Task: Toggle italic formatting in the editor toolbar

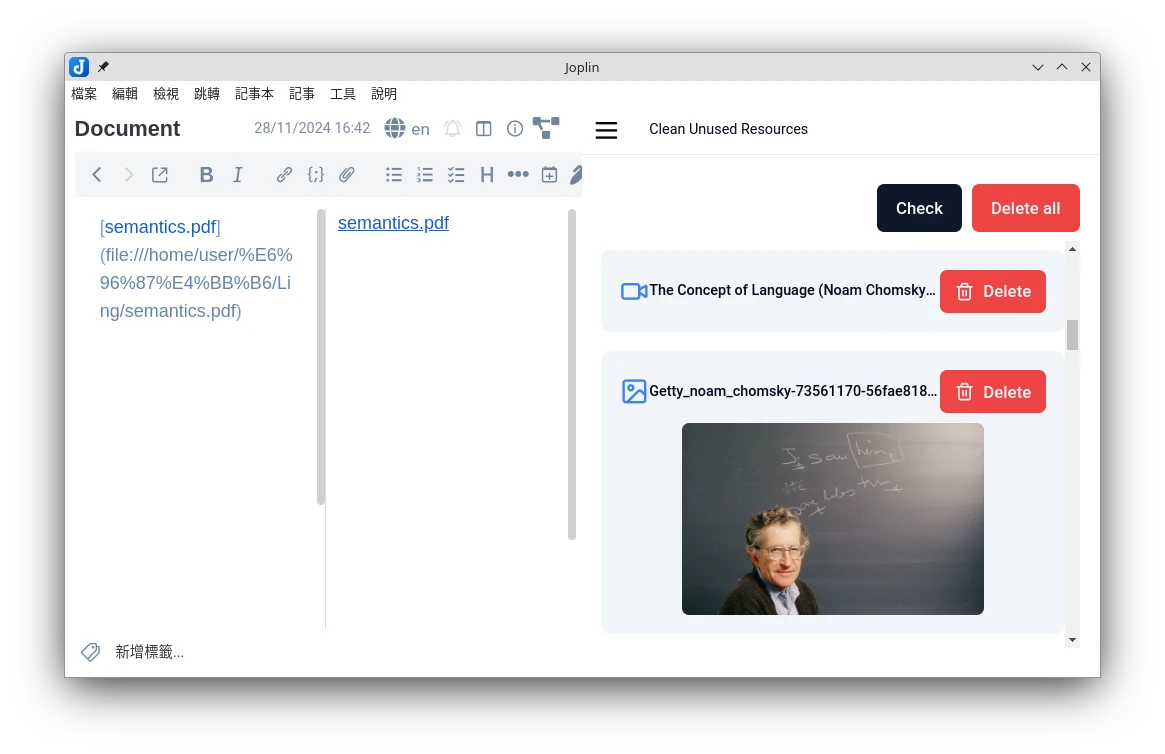Action: [238, 175]
